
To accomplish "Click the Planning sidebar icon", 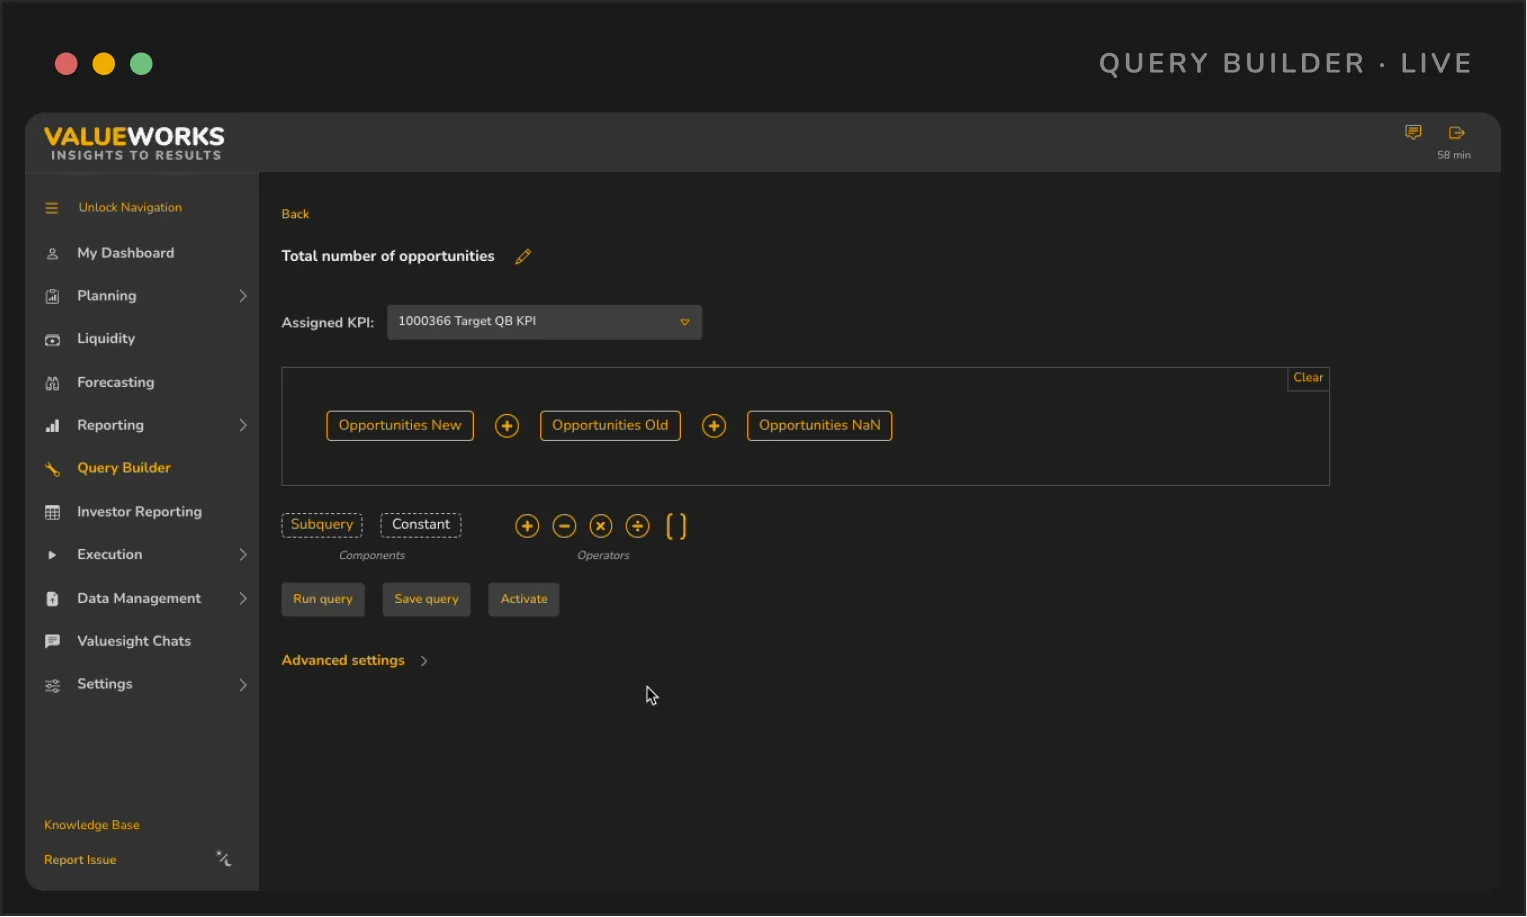I will click(x=52, y=296).
